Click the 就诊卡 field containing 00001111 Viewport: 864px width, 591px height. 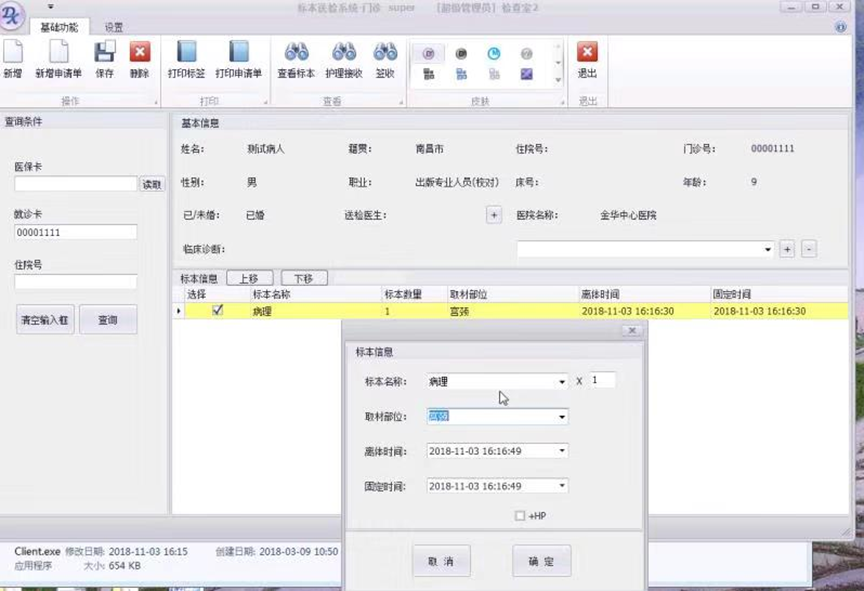point(75,232)
